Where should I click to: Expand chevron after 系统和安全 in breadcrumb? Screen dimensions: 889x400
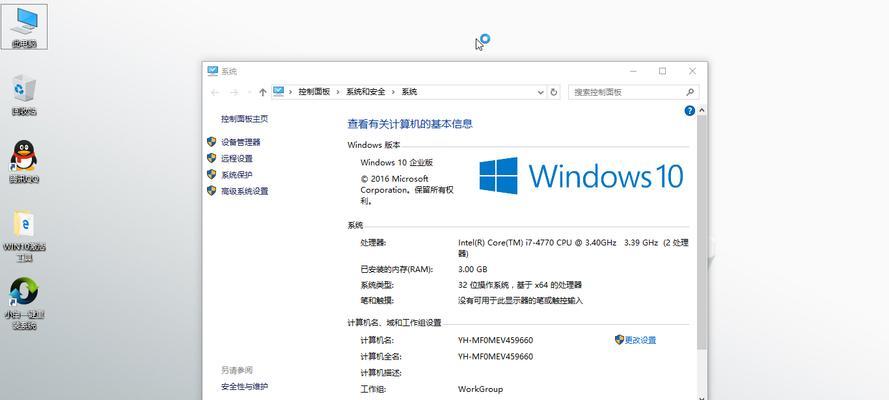[x=393, y=92]
